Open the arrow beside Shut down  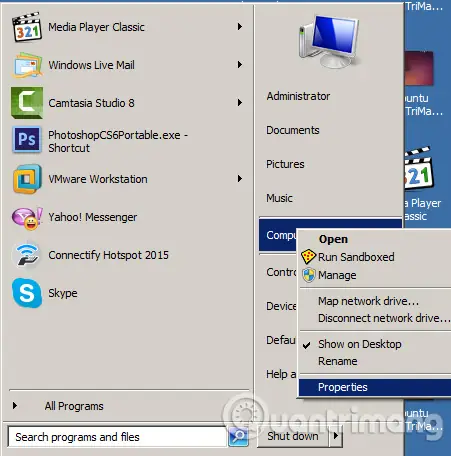coord(336,436)
